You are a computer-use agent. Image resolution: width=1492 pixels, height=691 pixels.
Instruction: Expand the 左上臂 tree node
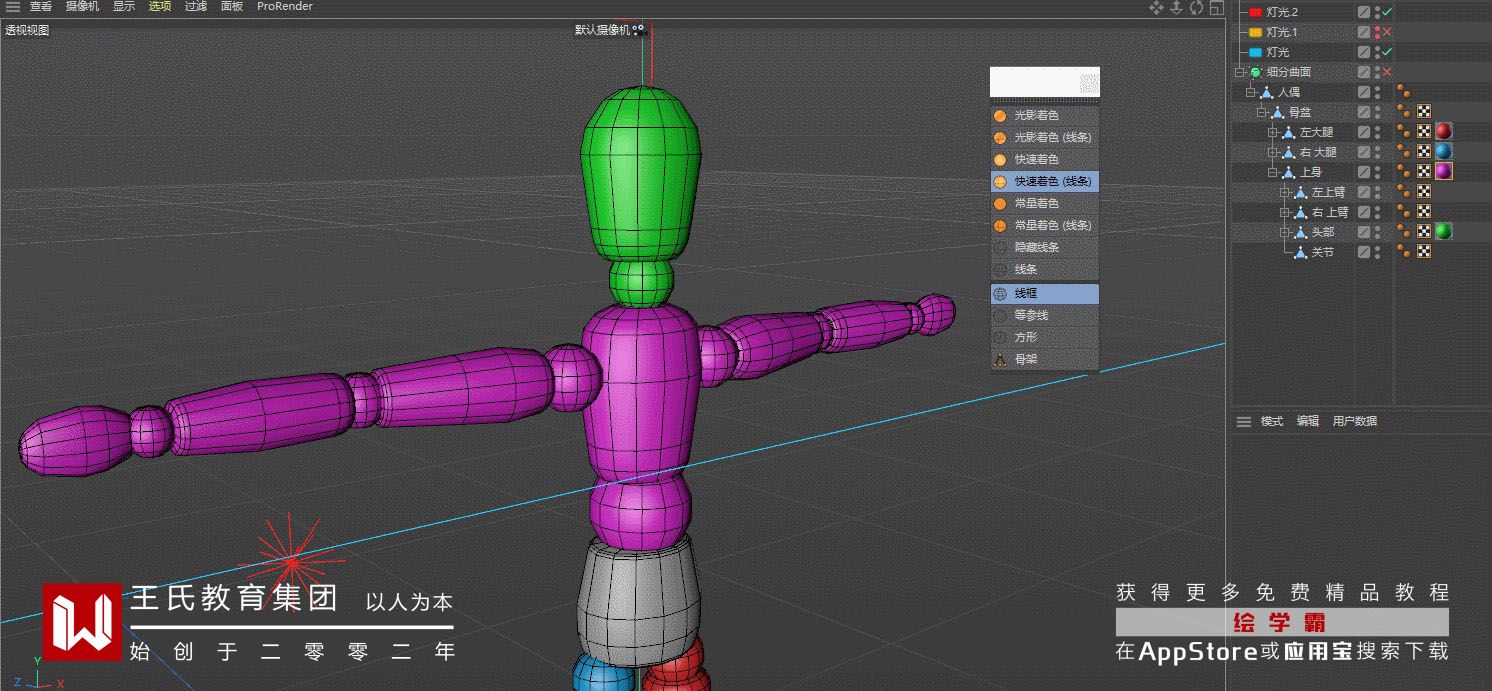pyautogui.click(x=1285, y=192)
